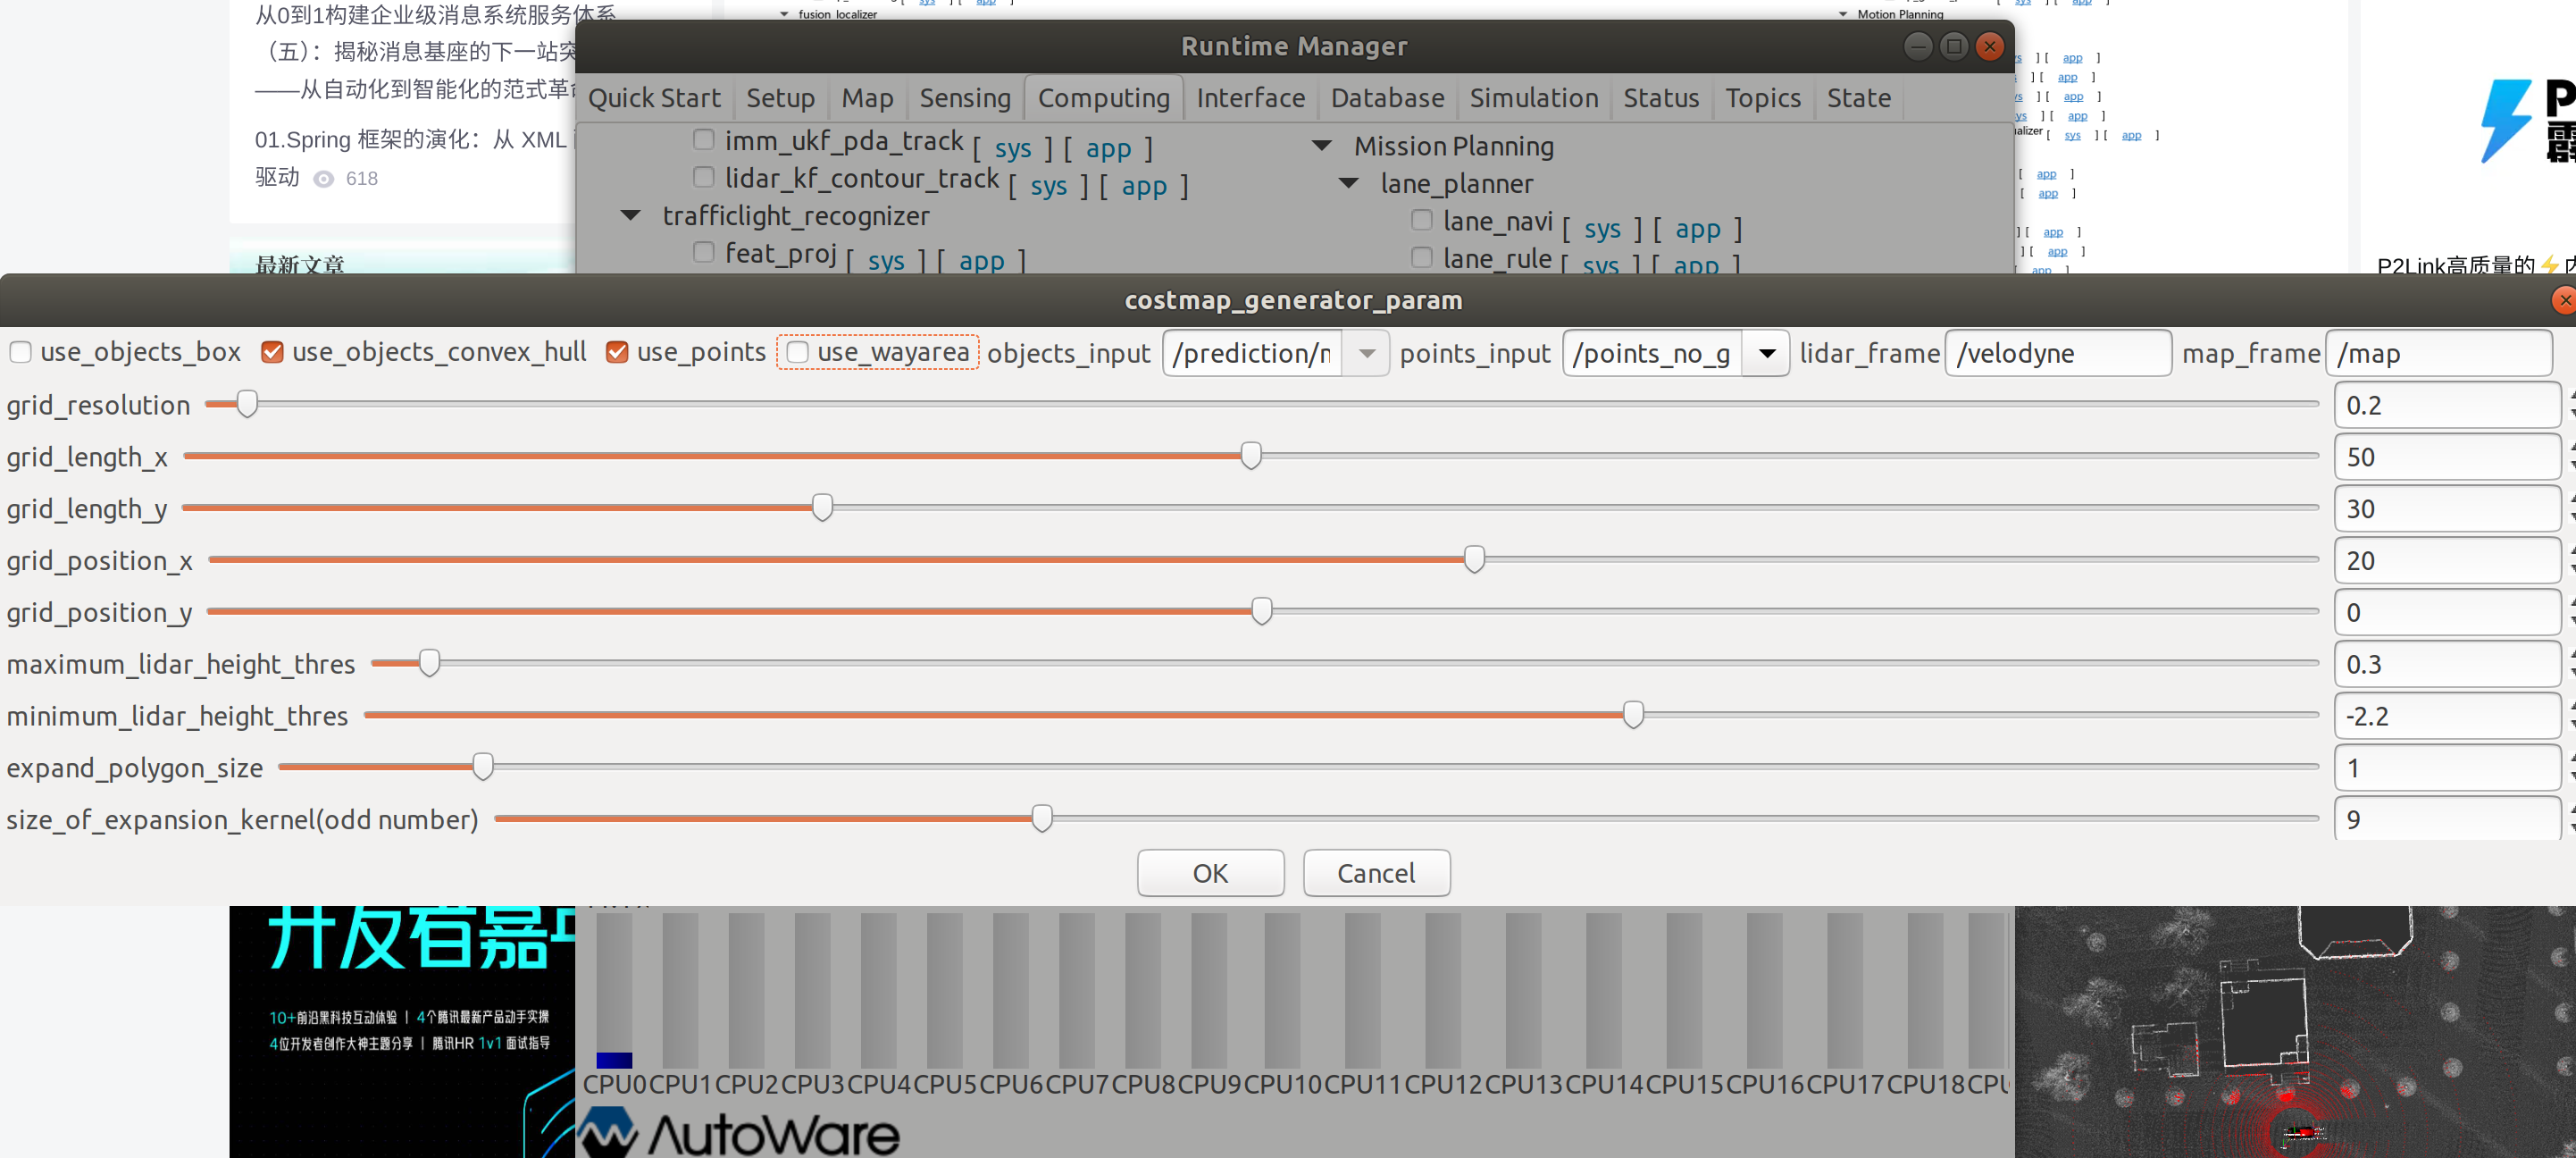
Task: Minimize the Runtime Manager window
Action: click(x=1917, y=46)
